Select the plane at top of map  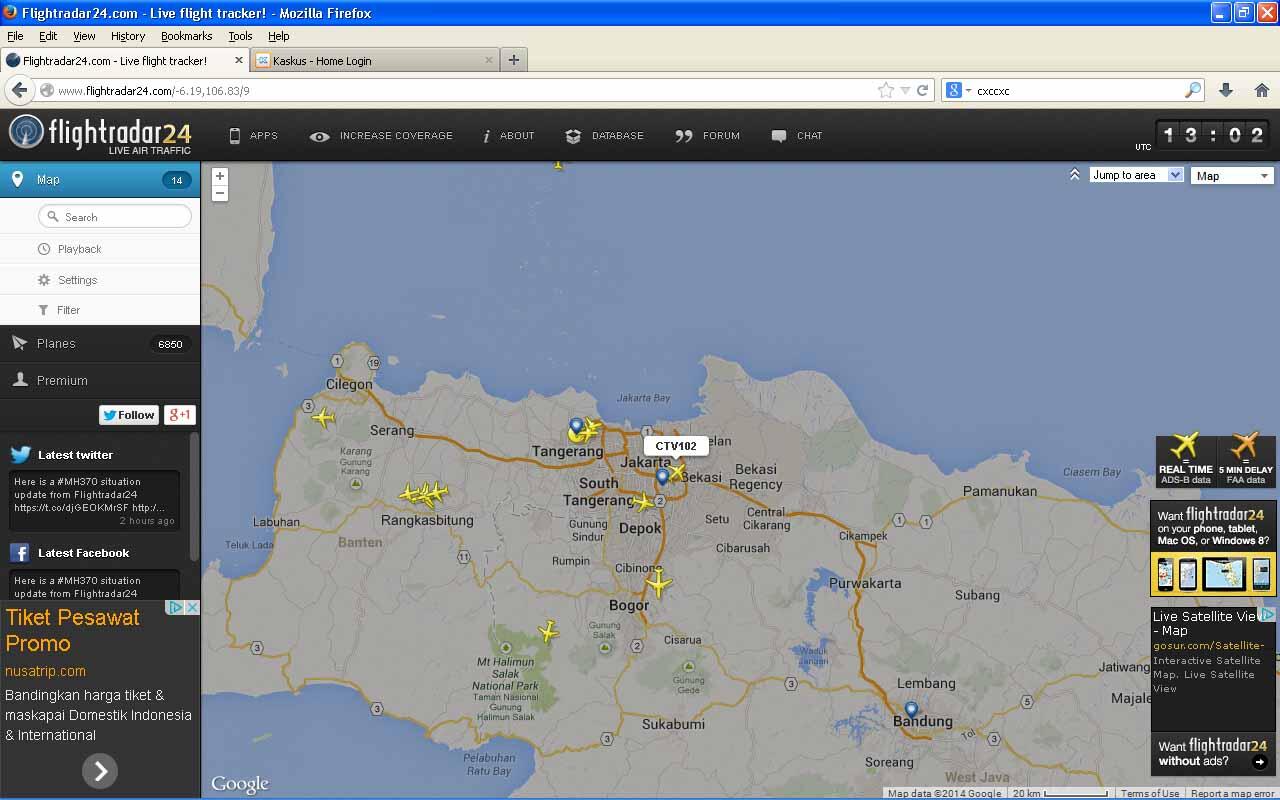tap(558, 164)
